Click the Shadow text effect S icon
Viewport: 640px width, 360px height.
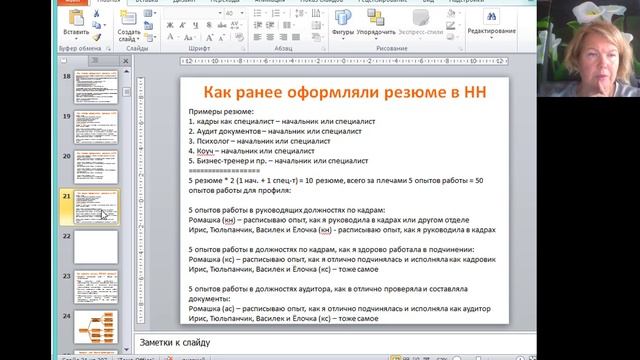tap(209, 25)
